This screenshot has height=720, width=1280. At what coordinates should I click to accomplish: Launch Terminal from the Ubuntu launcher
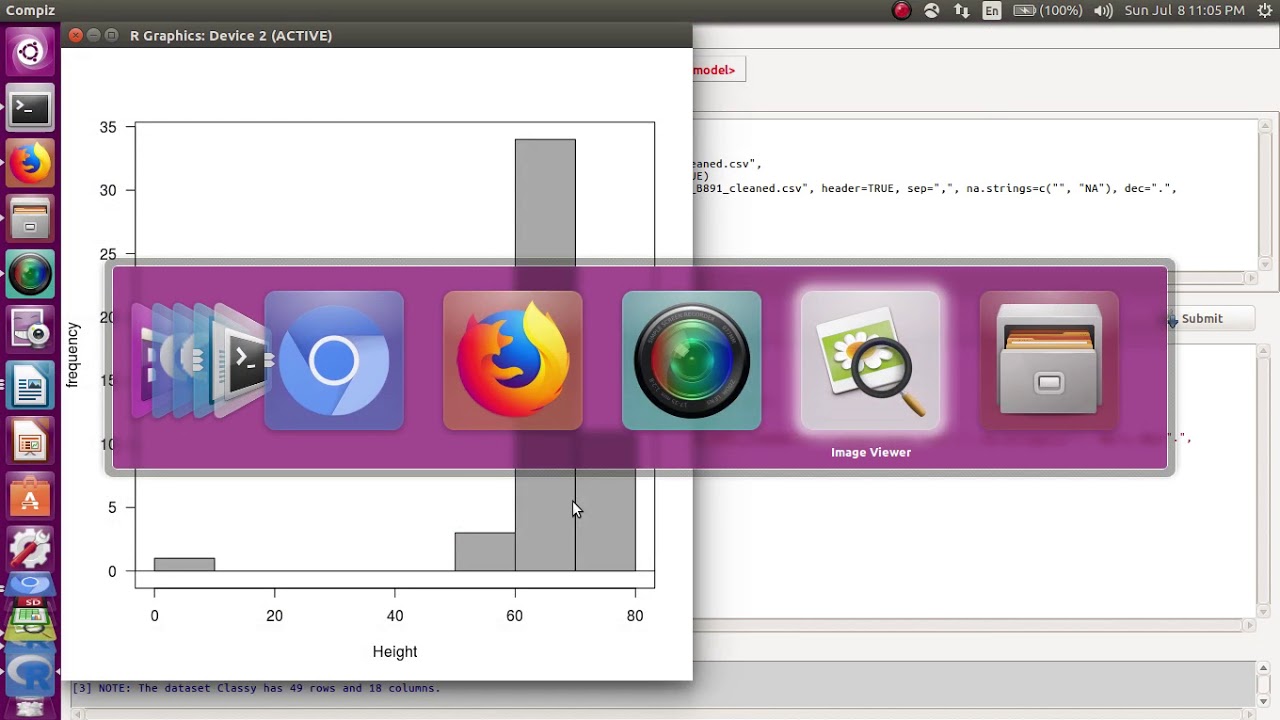click(30, 107)
